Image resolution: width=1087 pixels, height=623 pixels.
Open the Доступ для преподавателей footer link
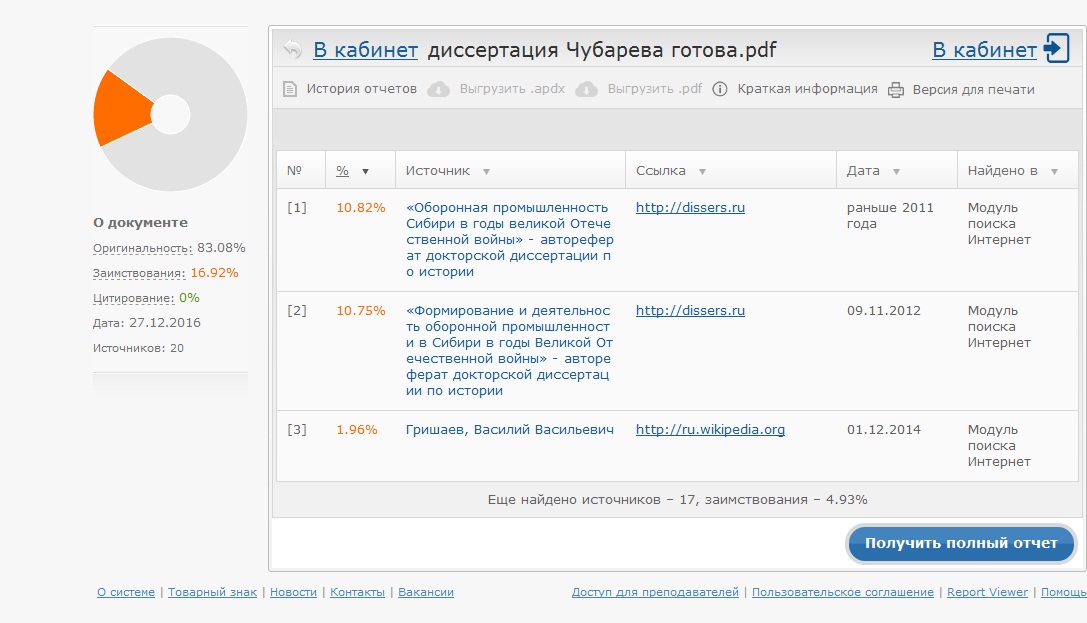(x=655, y=592)
